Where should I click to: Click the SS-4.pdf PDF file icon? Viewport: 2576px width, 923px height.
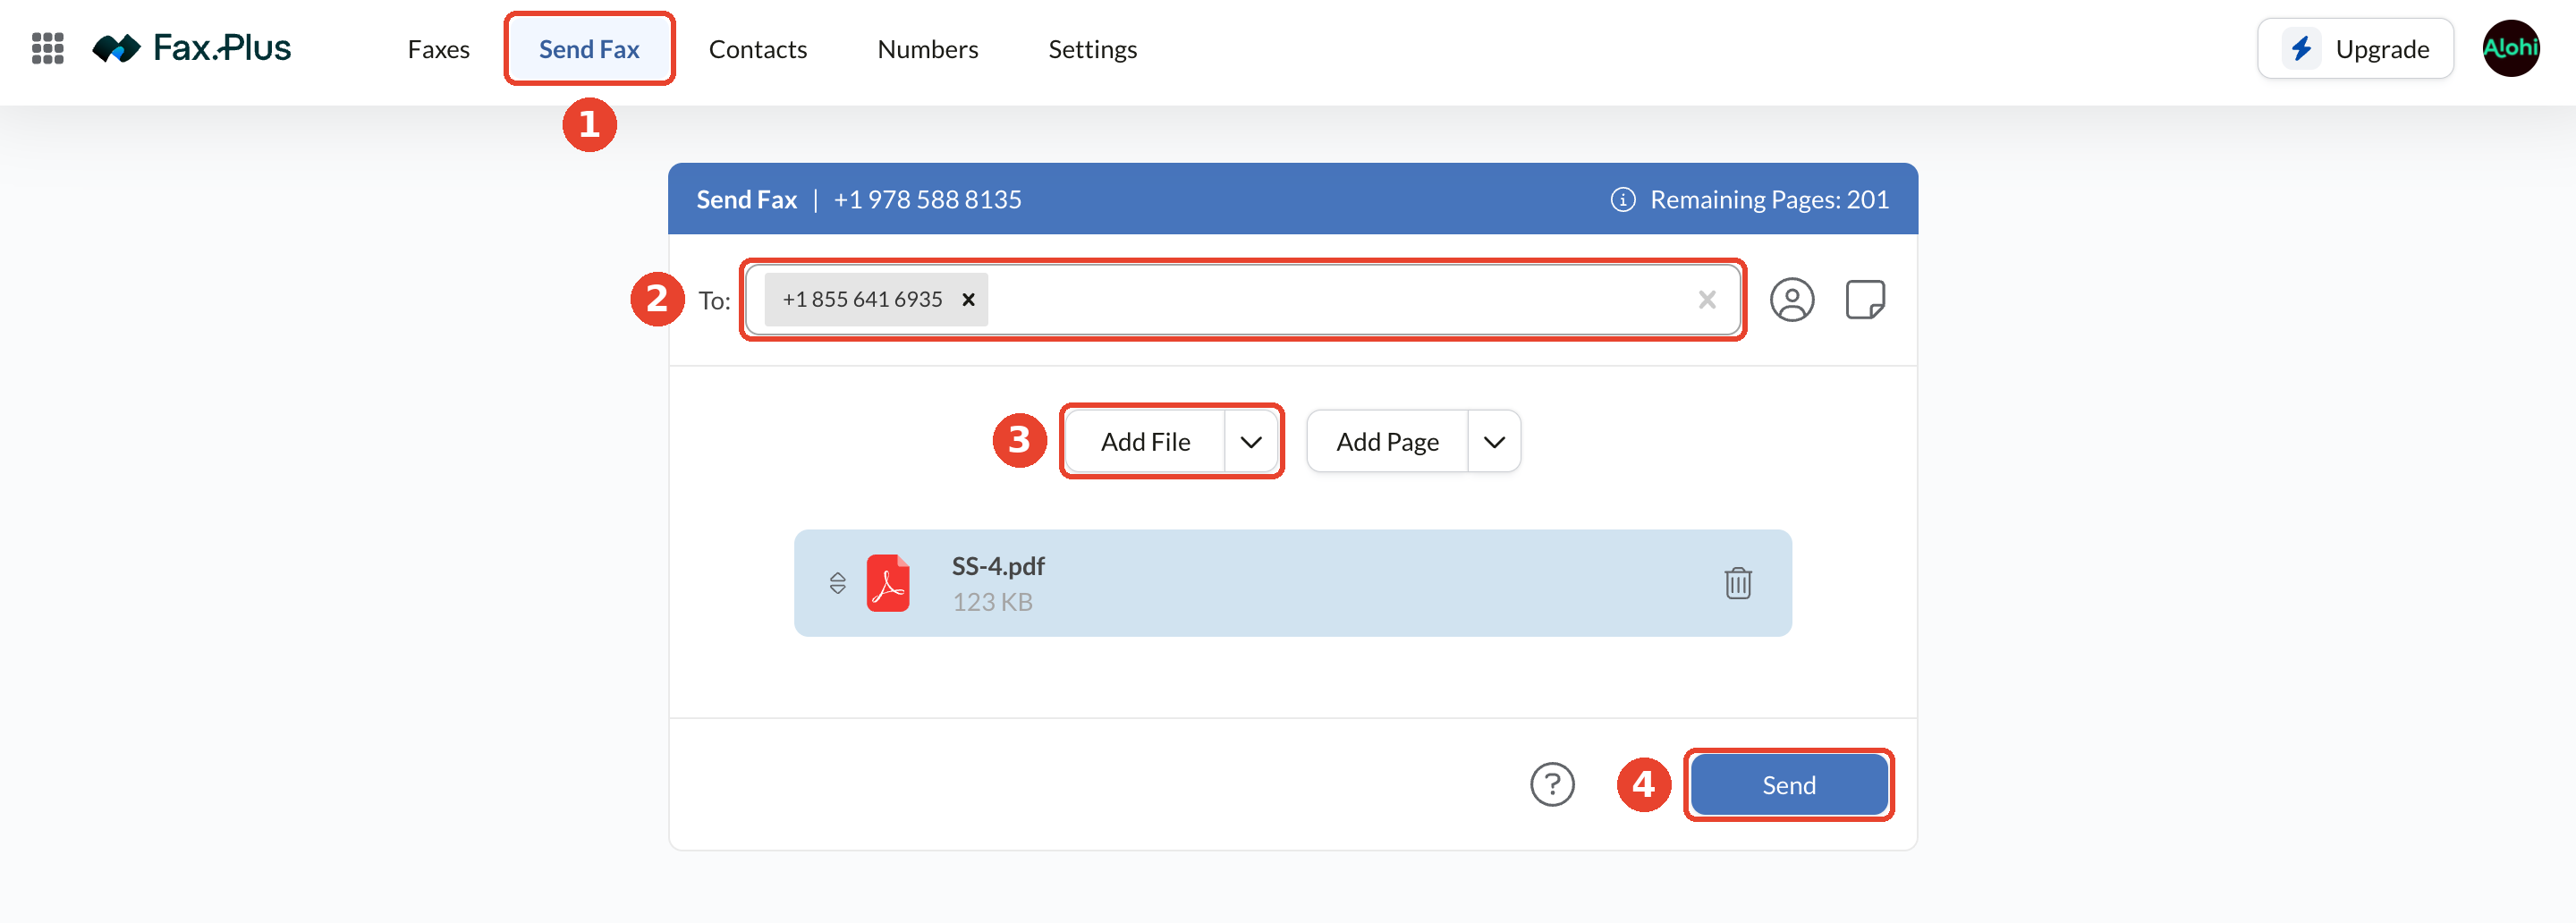click(x=887, y=583)
